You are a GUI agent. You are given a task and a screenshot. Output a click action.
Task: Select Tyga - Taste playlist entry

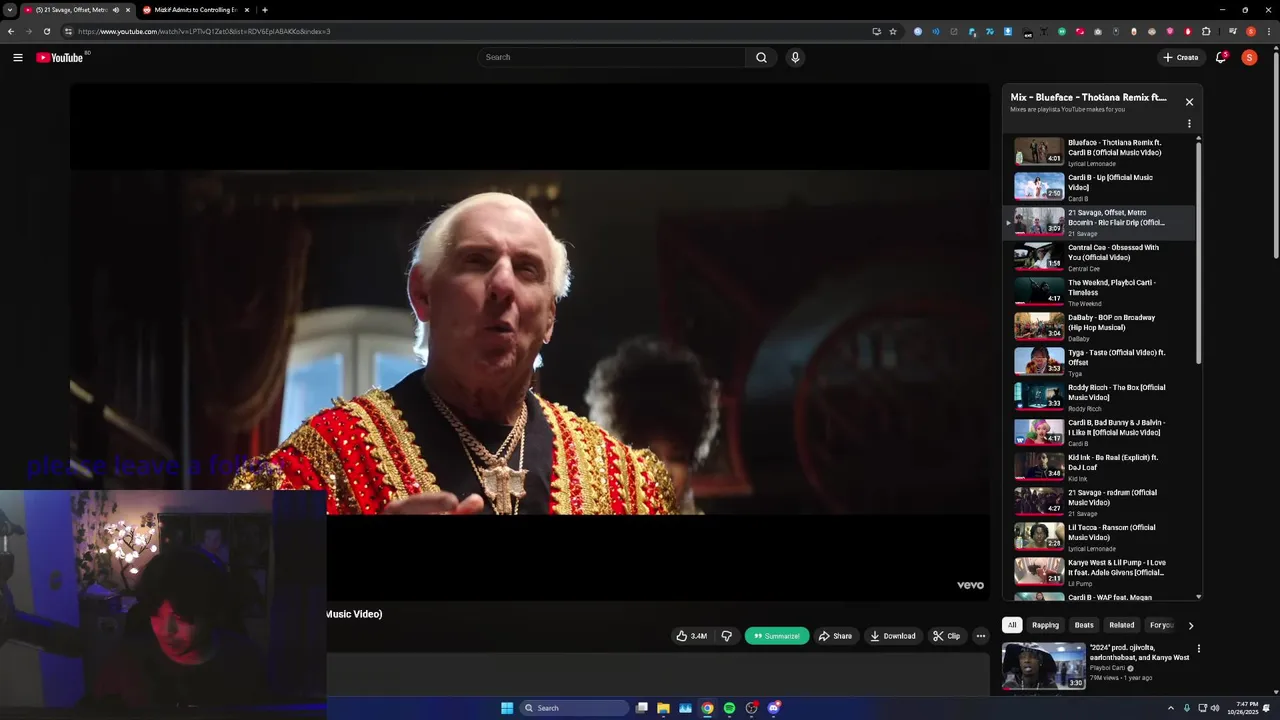(1099, 362)
